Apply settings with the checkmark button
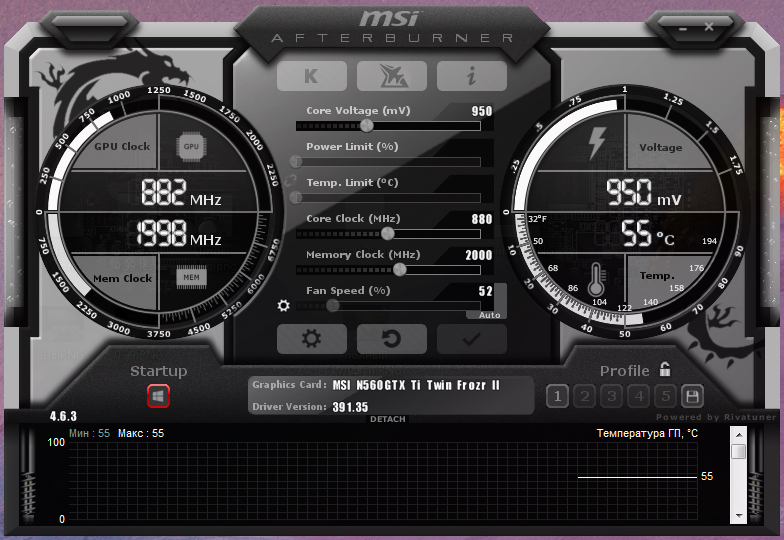784x540 pixels. 472,338
